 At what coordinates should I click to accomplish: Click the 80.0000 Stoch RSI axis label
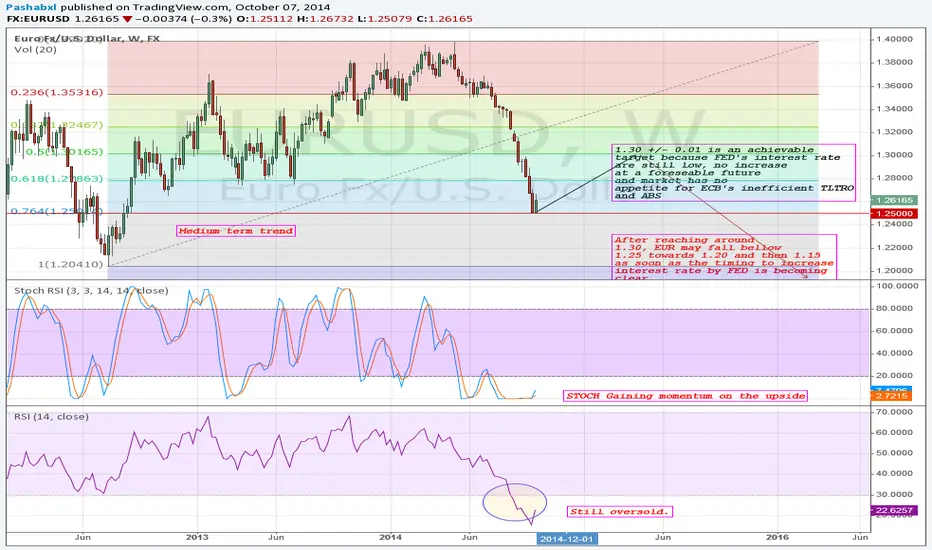point(894,309)
